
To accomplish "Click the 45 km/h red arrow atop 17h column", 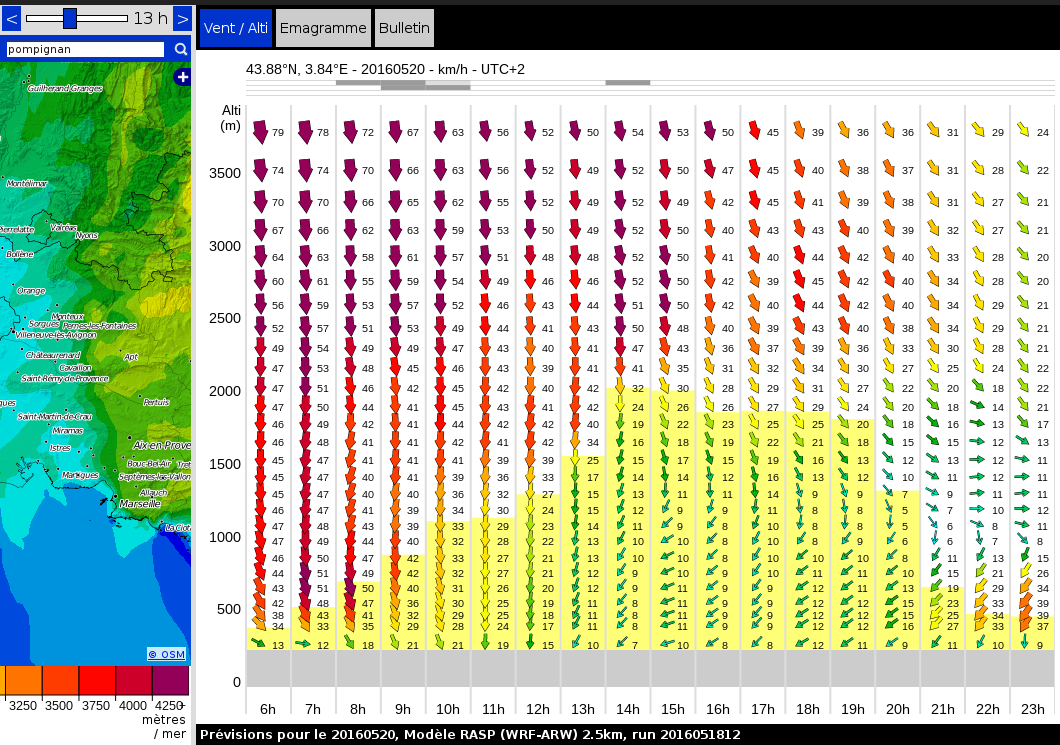I will coord(755,131).
